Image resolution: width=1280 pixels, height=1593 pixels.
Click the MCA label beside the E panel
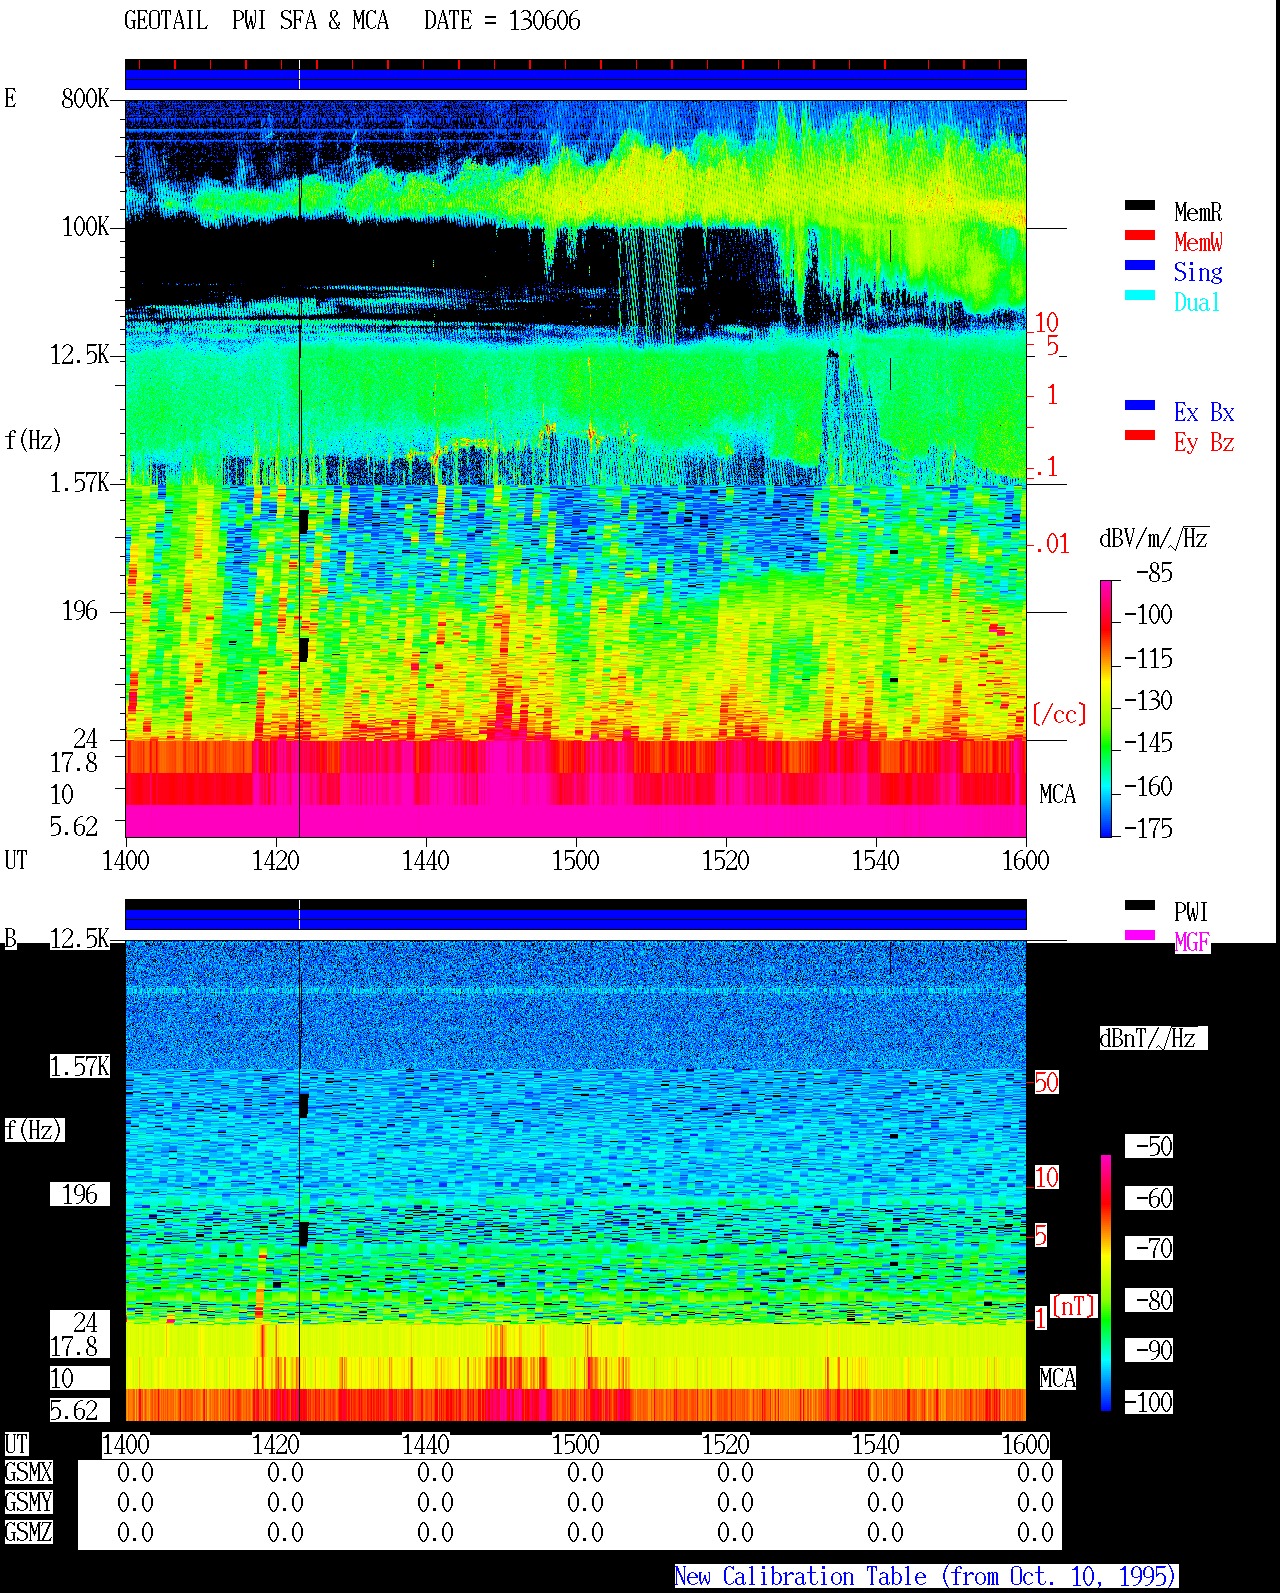click(x=1057, y=794)
